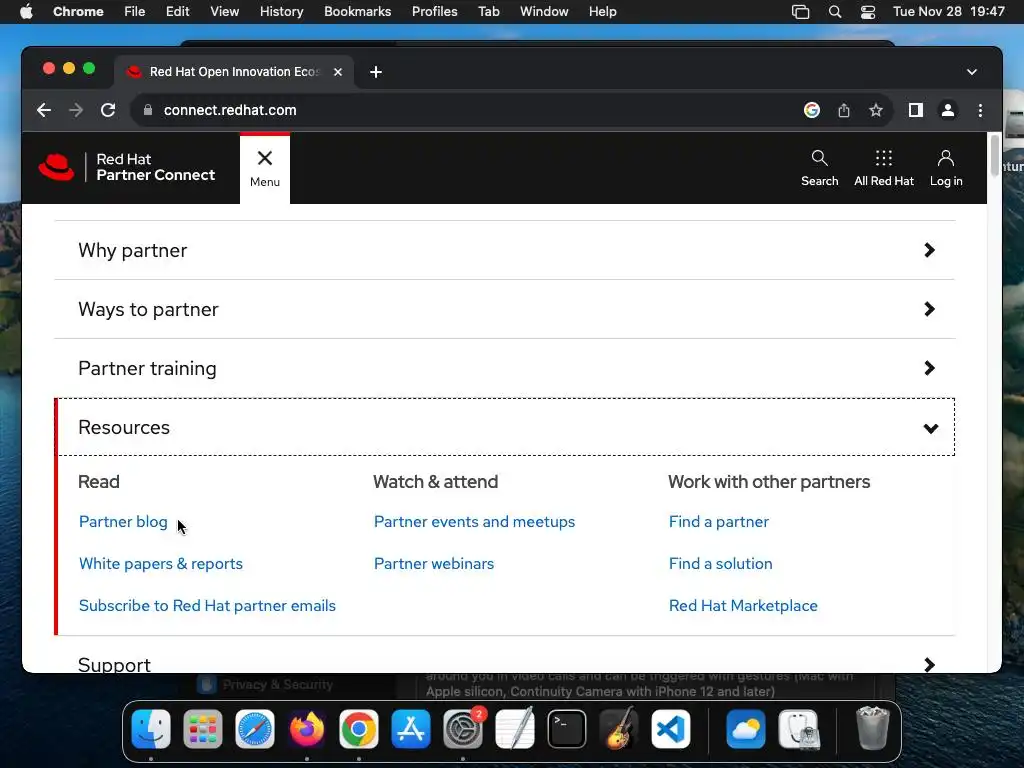Open the History menu
This screenshot has width=1024, height=768.
281,12
